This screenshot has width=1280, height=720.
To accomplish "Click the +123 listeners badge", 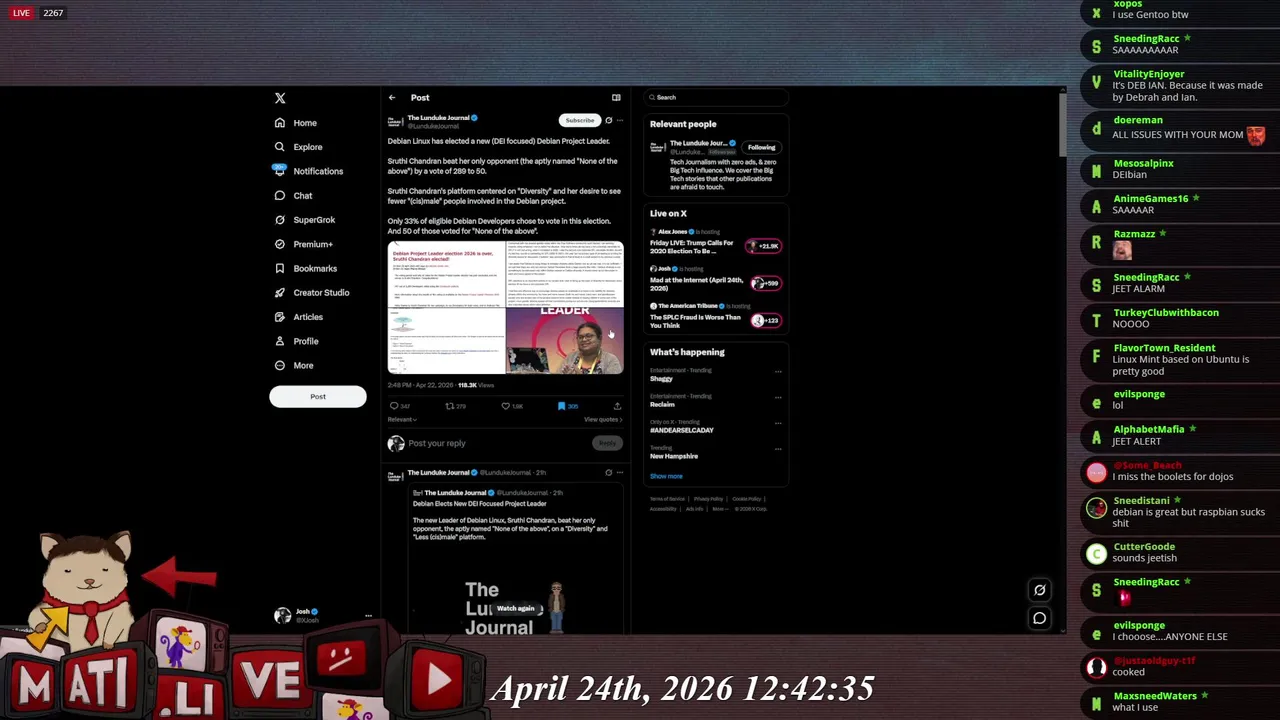I will coord(765,320).
